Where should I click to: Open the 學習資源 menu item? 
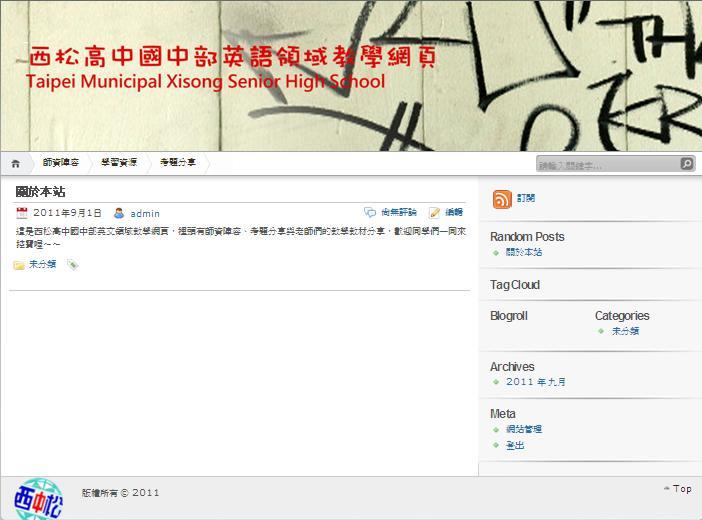[x=119, y=162]
